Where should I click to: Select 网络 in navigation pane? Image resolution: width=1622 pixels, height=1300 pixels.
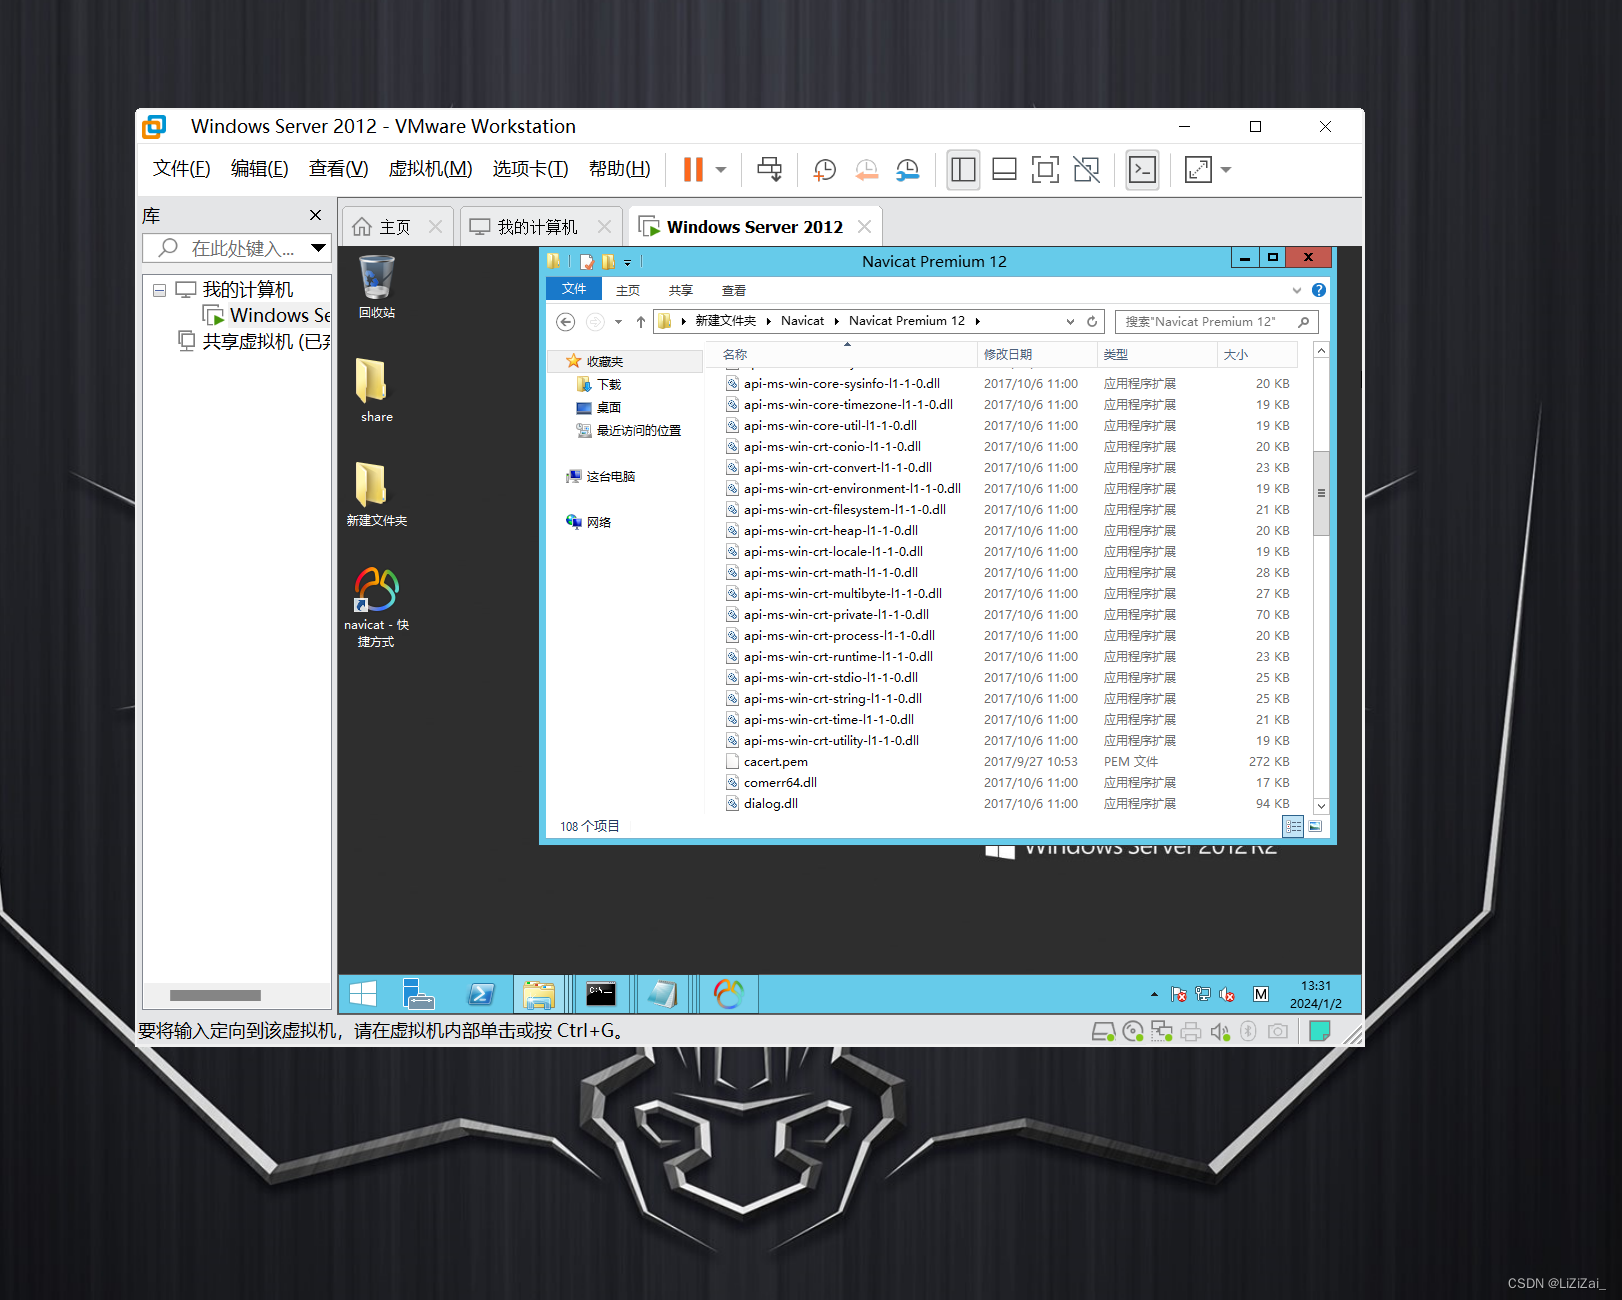tap(588, 522)
